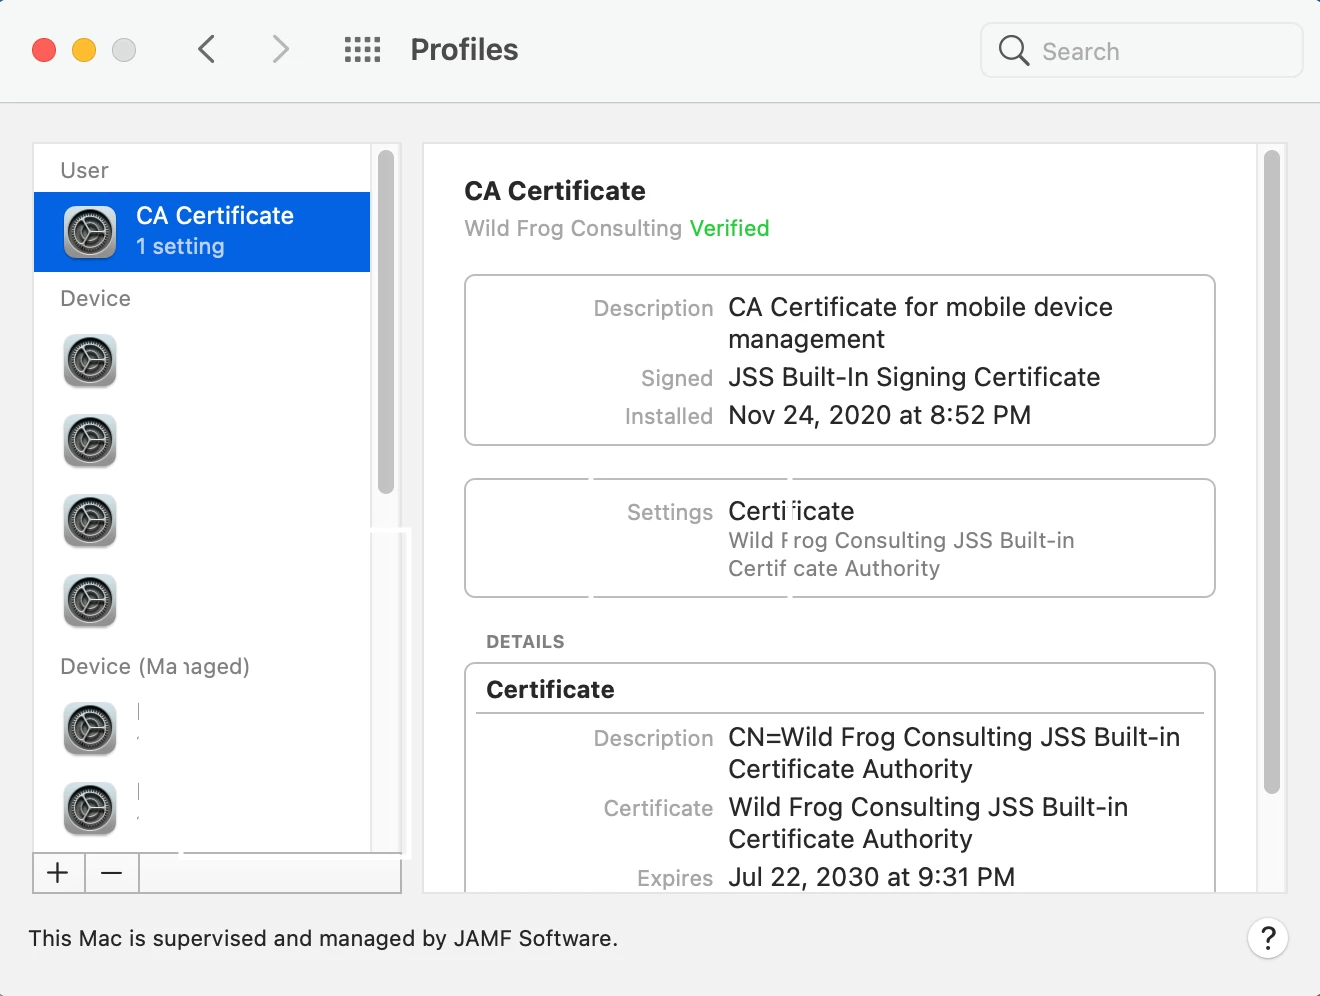Minimize the Profiles window
The width and height of the screenshot is (1320, 996).
point(84,50)
